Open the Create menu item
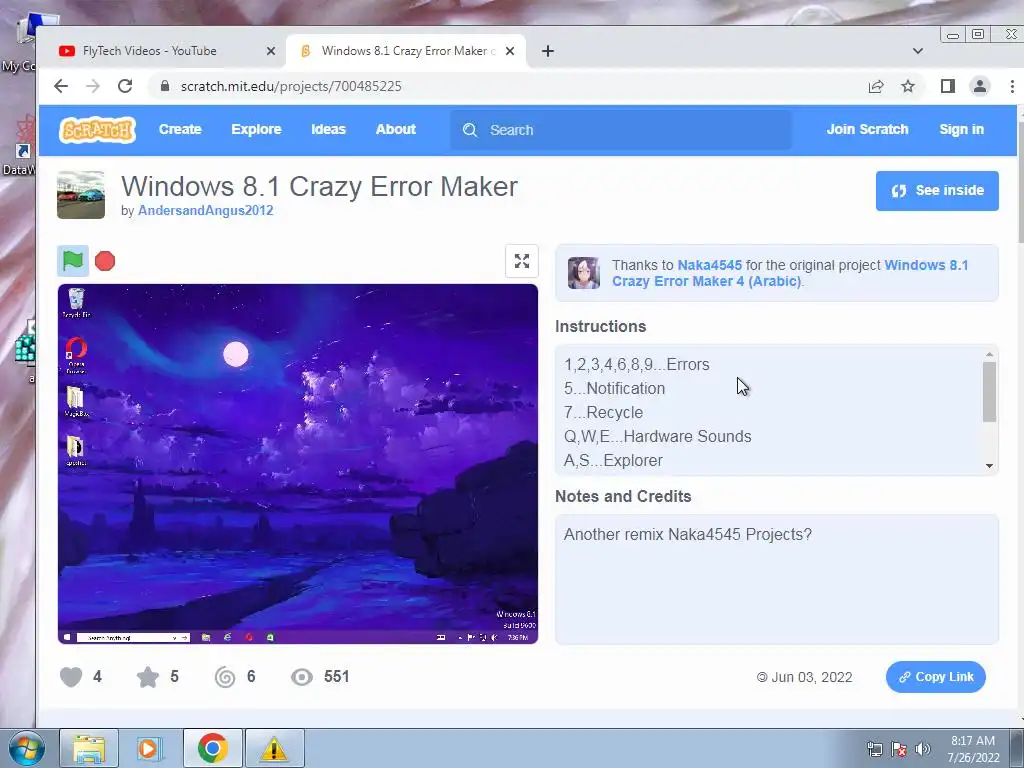Image resolution: width=1024 pixels, height=768 pixels. pos(180,129)
